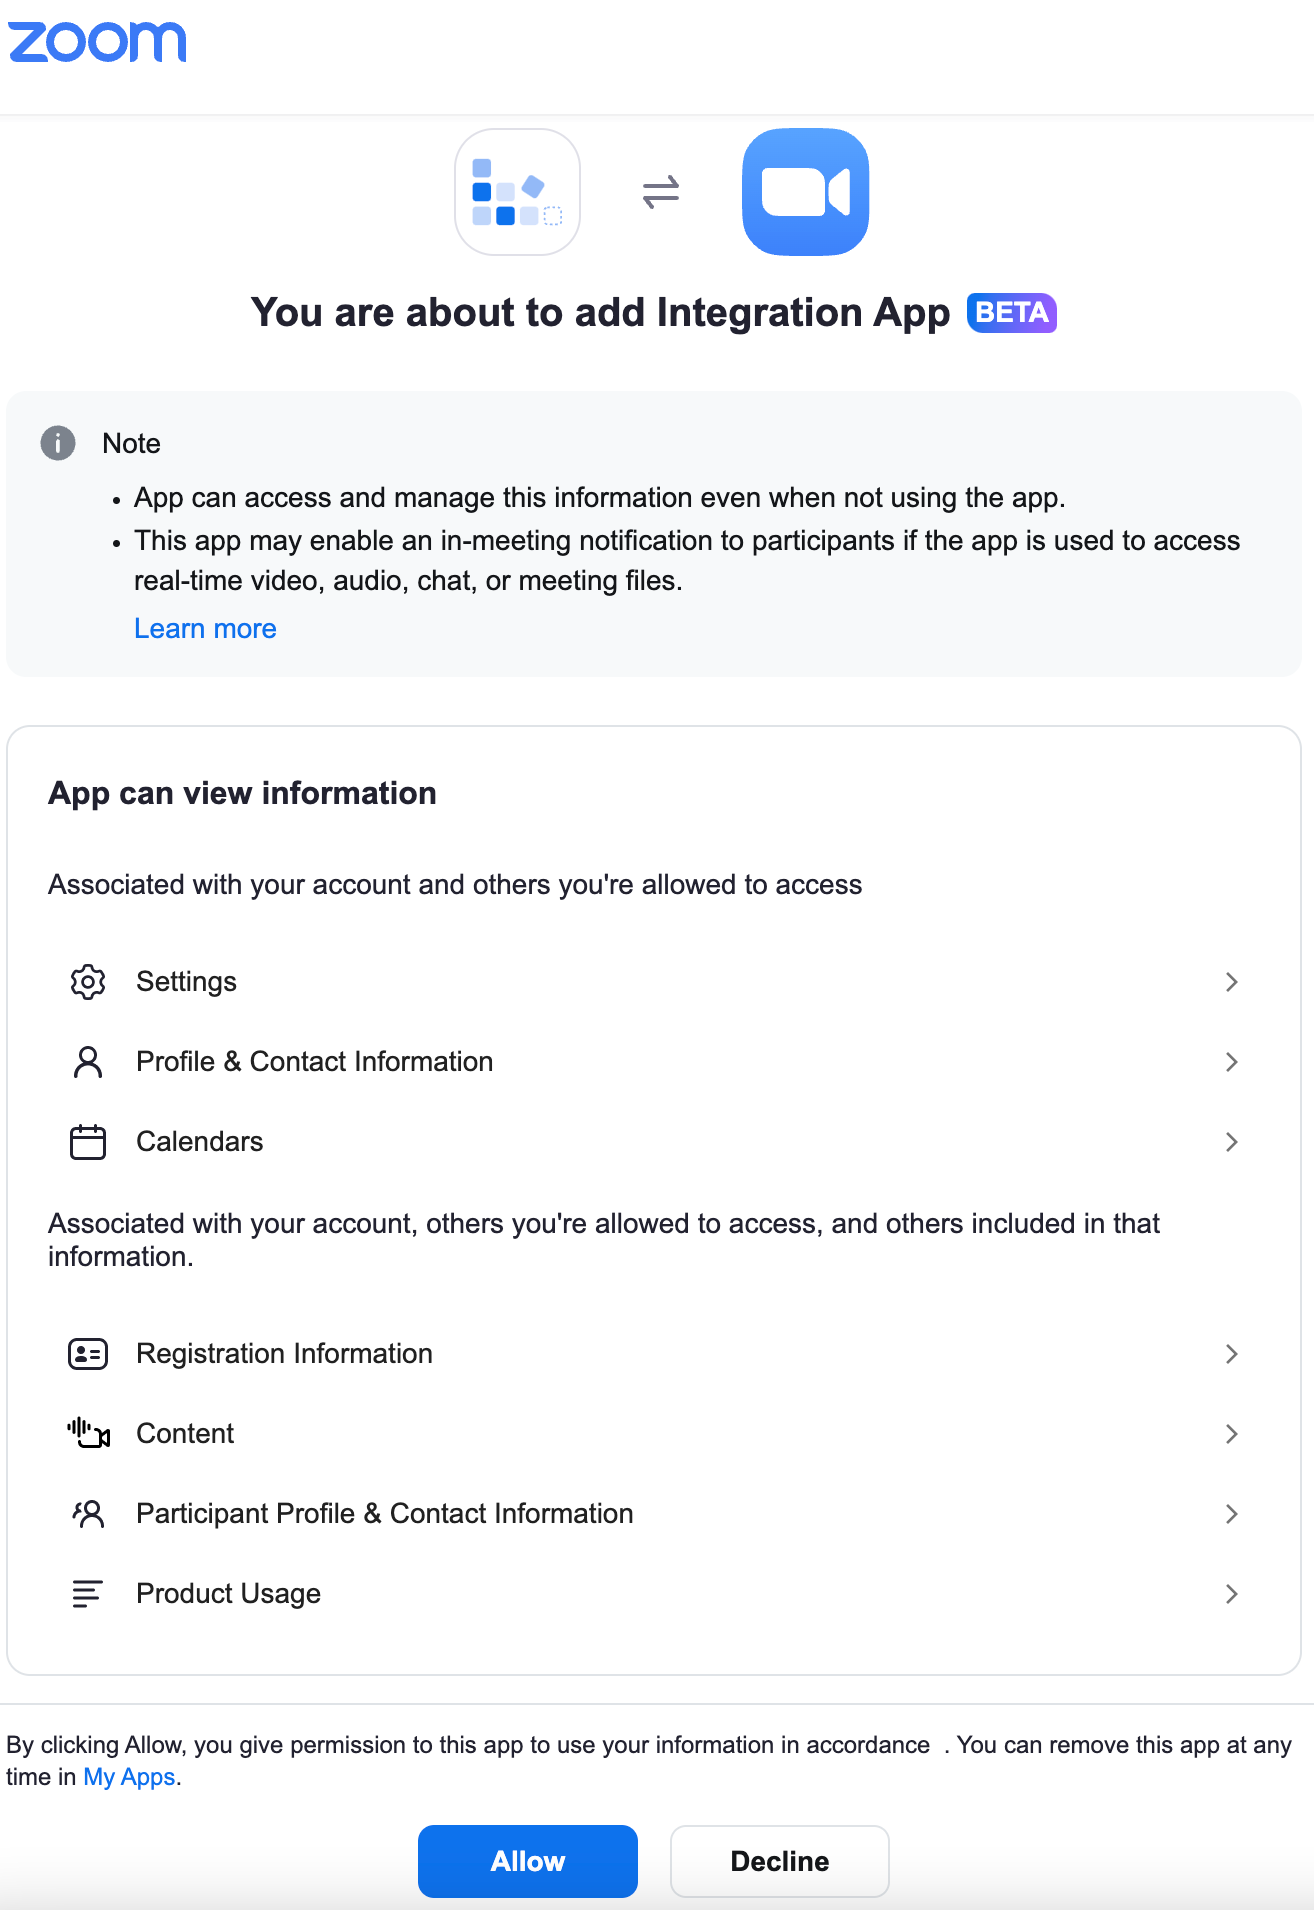This screenshot has width=1314, height=1910.
Task: Expand the Registration Information chevron
Action: (1232, 1354)
